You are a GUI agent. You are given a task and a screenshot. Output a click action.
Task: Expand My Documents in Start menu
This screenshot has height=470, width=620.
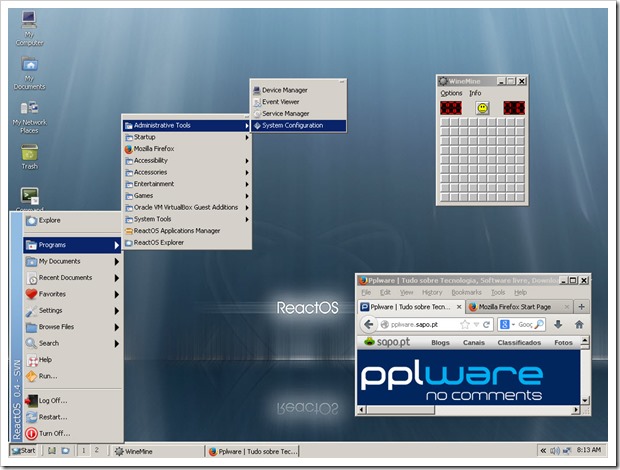coord(73,261)
